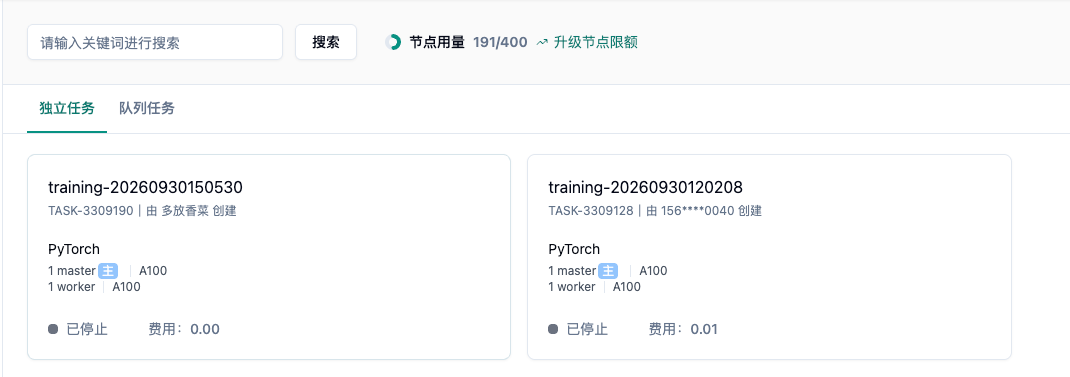Click the TASK-3309190 identifier text
1070x377 pixels.
tap(91, 211)
